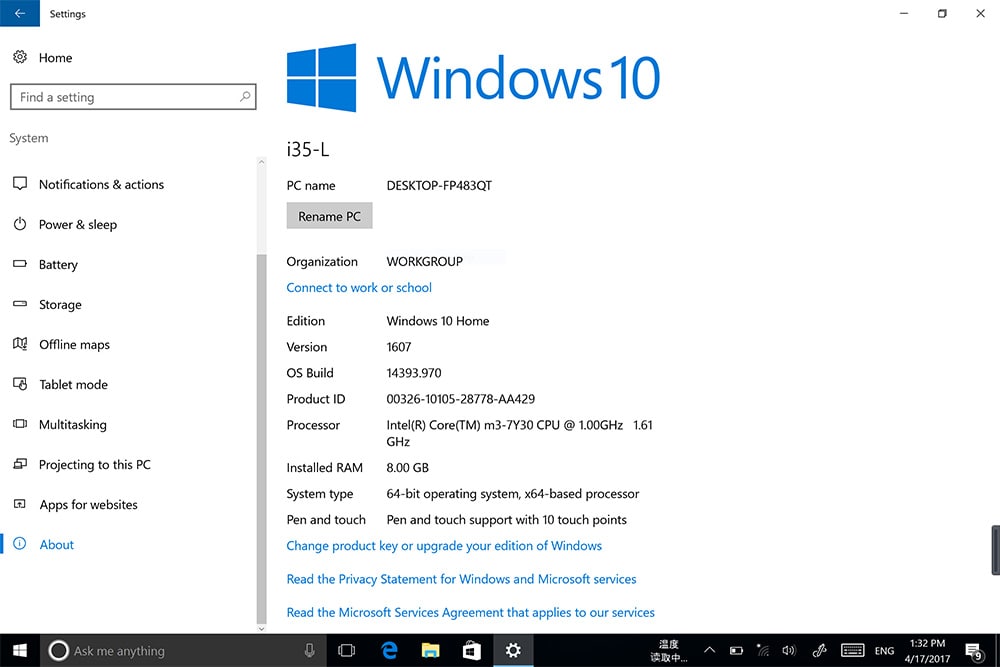This screenshot has height=667, width=1000.
Task: Open Storage settings page
Action: [x=60, y=305]
